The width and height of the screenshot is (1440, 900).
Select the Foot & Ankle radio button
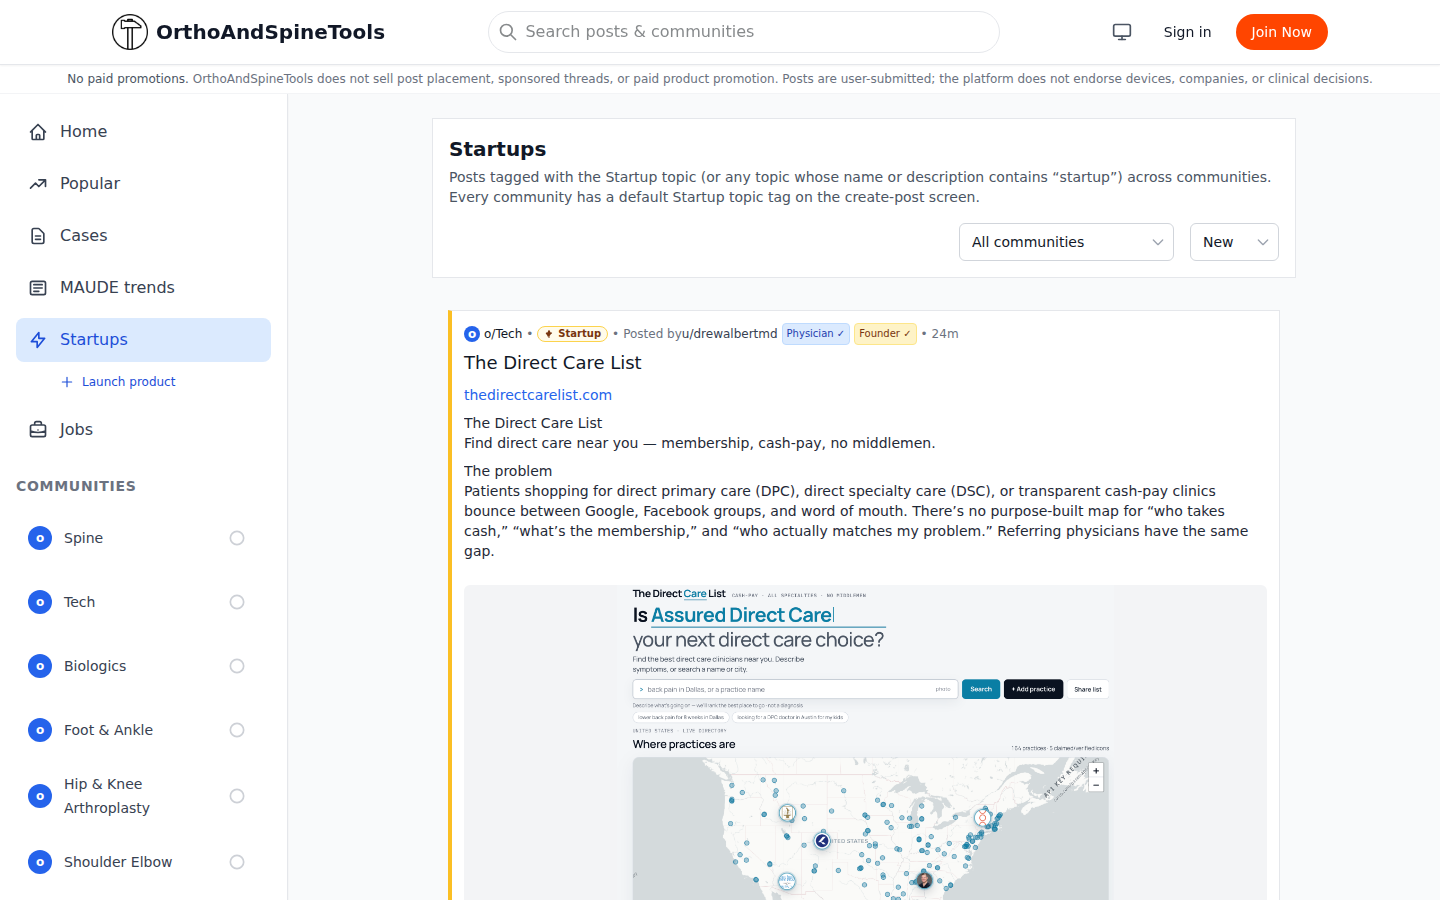pos(237,730)
